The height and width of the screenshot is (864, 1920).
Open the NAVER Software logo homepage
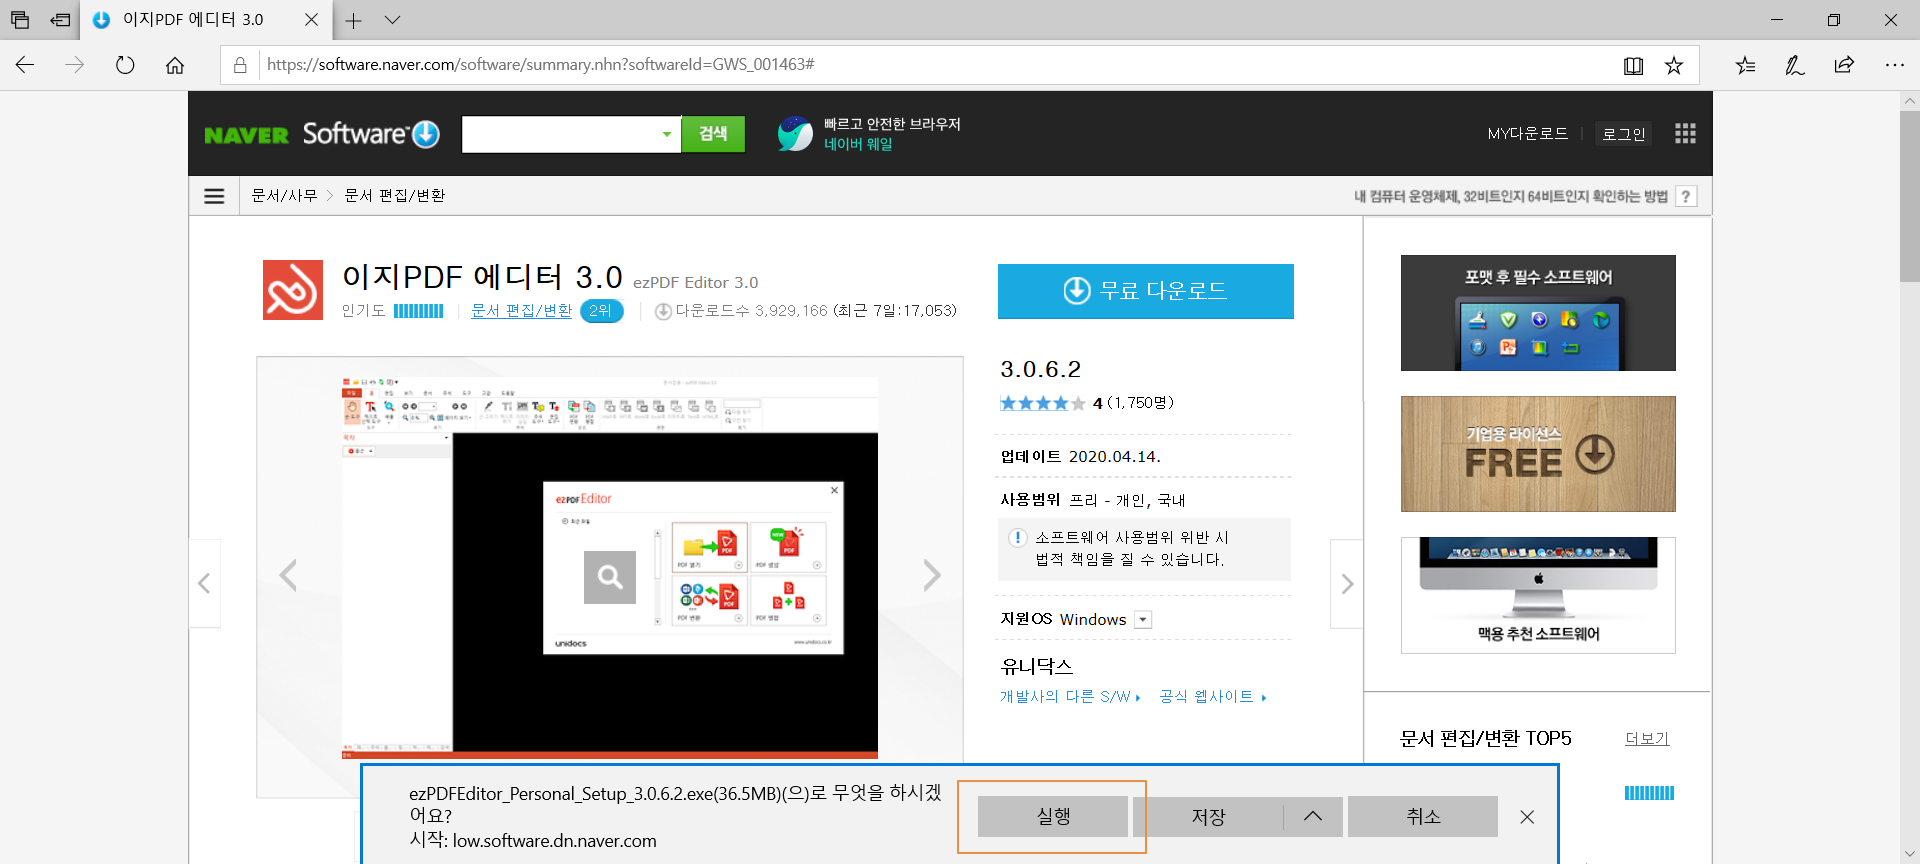point(322,134)
